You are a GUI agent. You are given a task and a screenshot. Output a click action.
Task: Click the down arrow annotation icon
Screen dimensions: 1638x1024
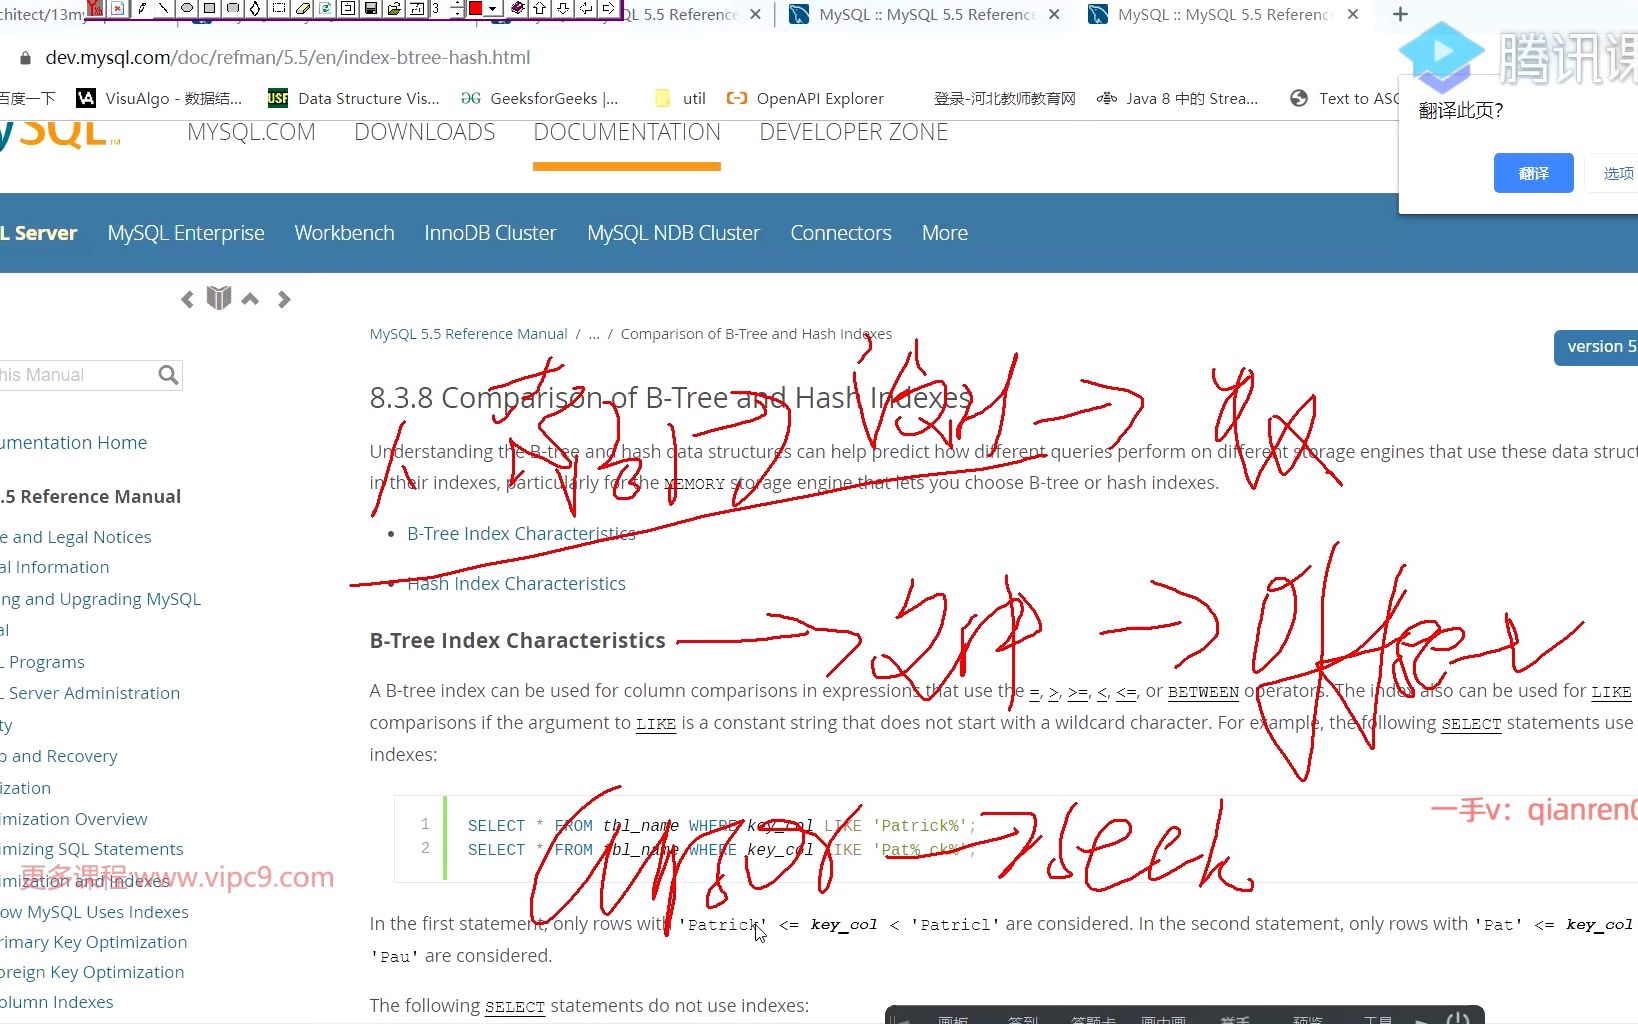(x=563, y=8)
